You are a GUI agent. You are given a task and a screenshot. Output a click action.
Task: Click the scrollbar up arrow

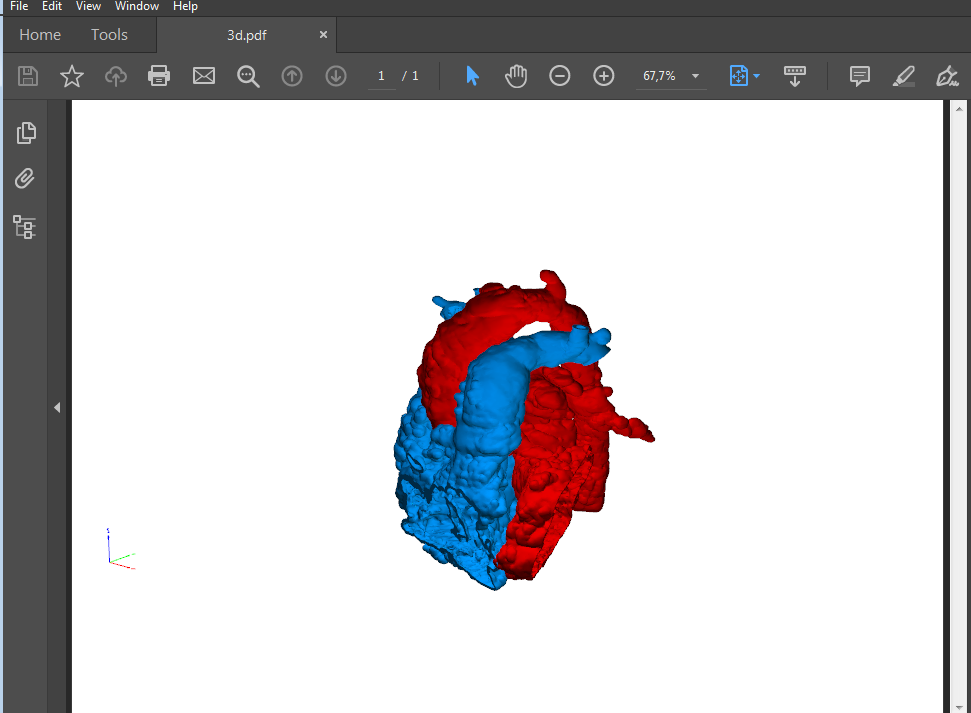959,109
